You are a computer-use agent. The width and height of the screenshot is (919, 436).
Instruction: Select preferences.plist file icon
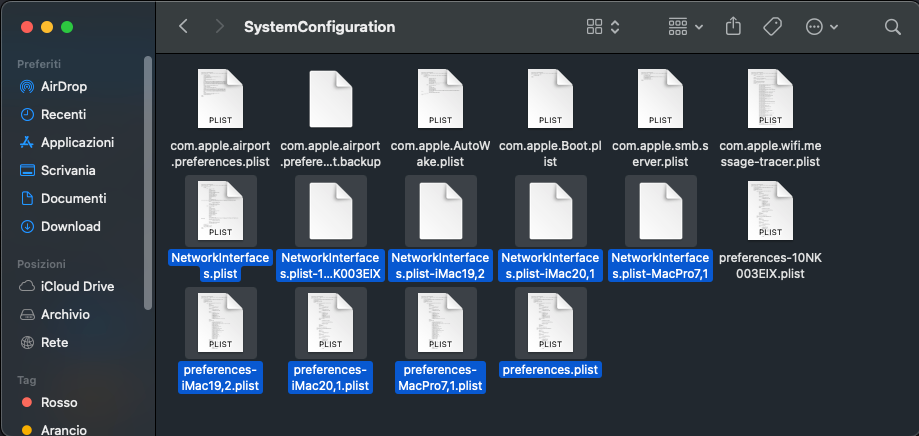pos(550,322)
